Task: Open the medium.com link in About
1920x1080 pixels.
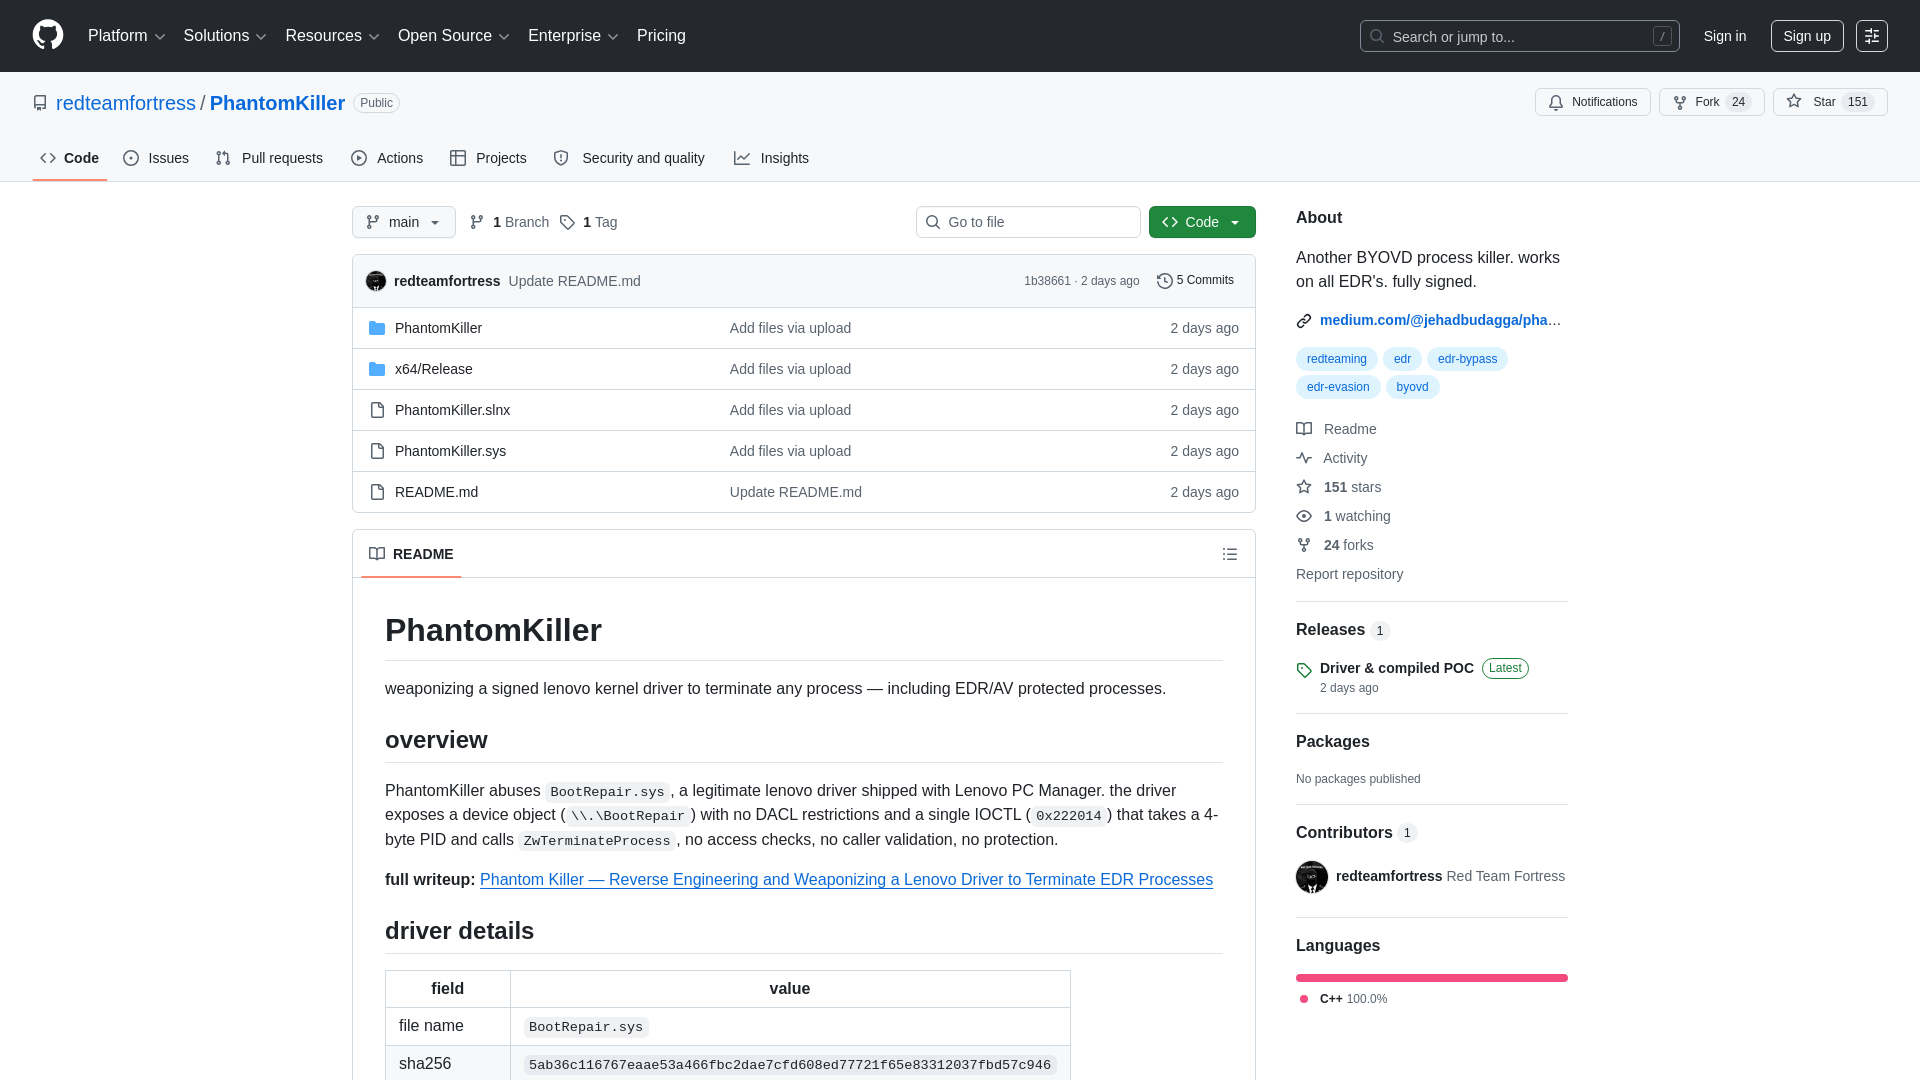Action: (1440, 320)
